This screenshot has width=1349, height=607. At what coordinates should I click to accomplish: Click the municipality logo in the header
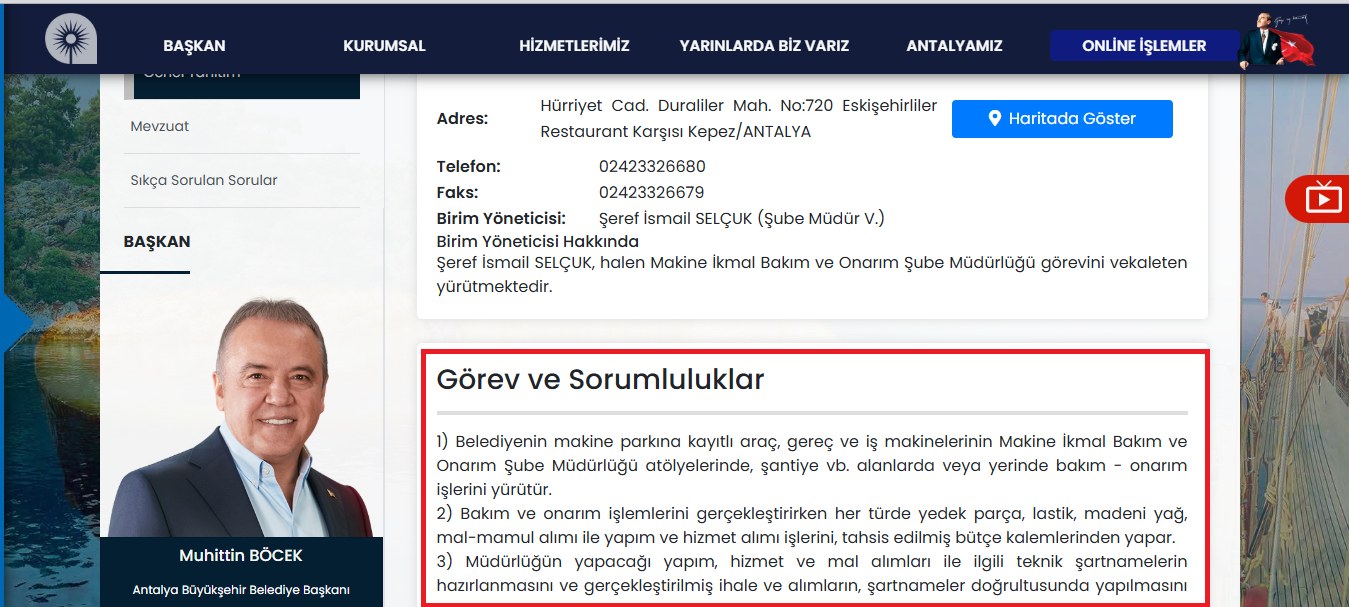pos(70,40)
